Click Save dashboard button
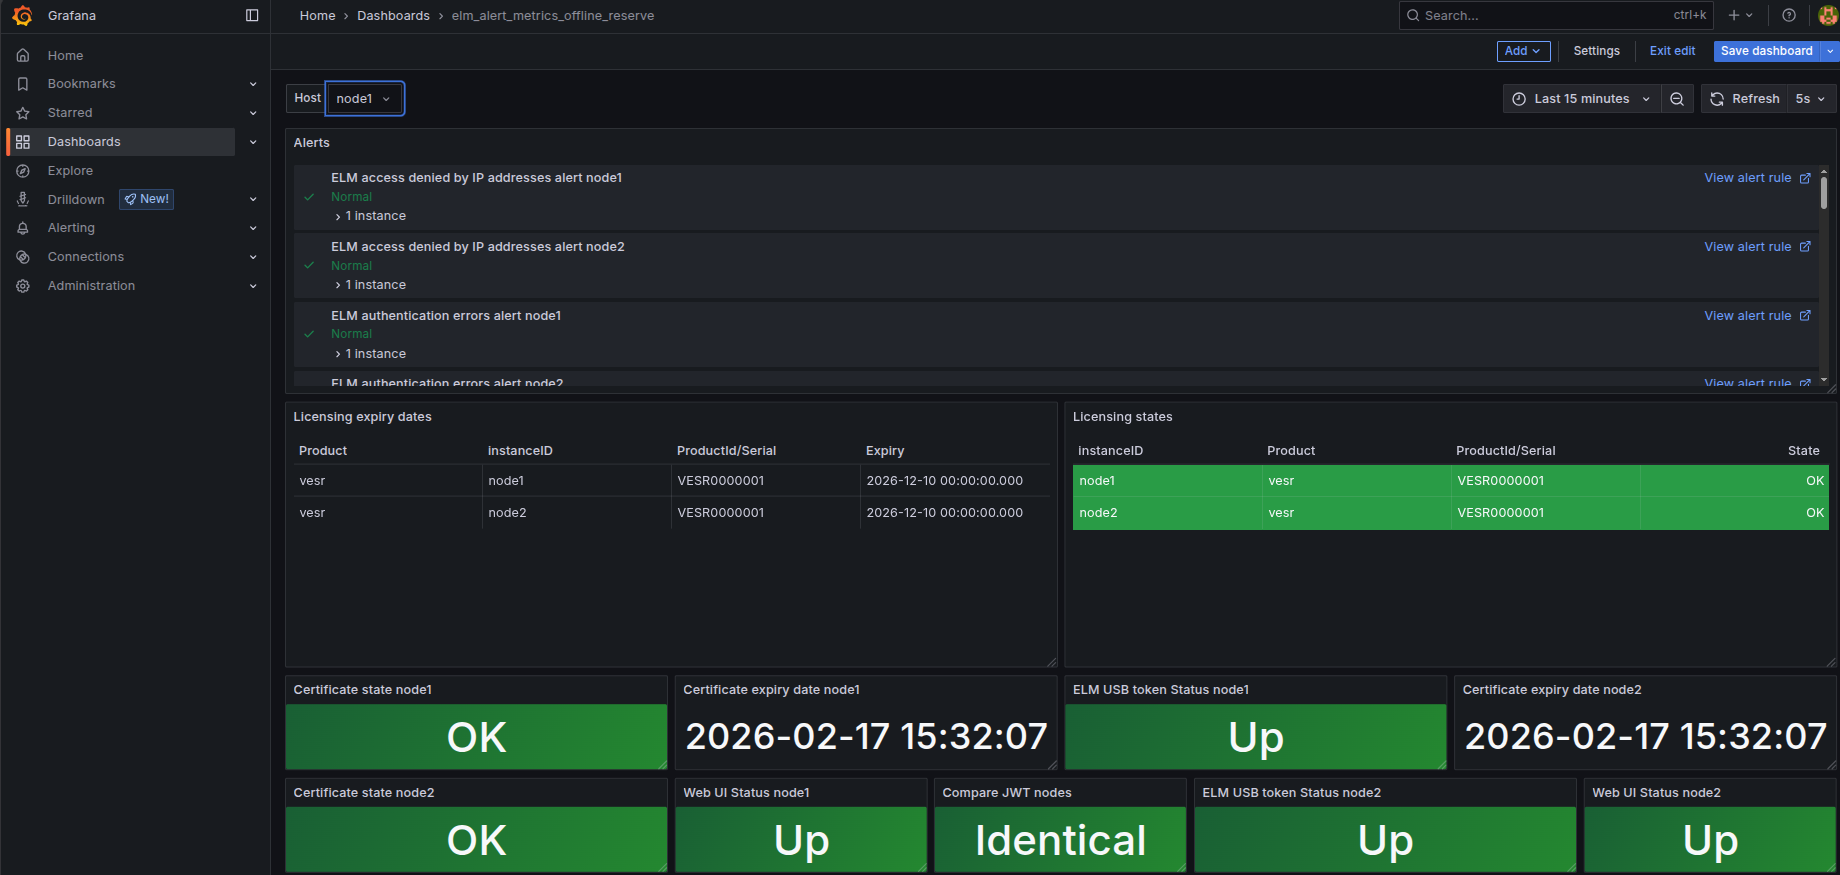 pyautogui.click(x=1766, y=51)
